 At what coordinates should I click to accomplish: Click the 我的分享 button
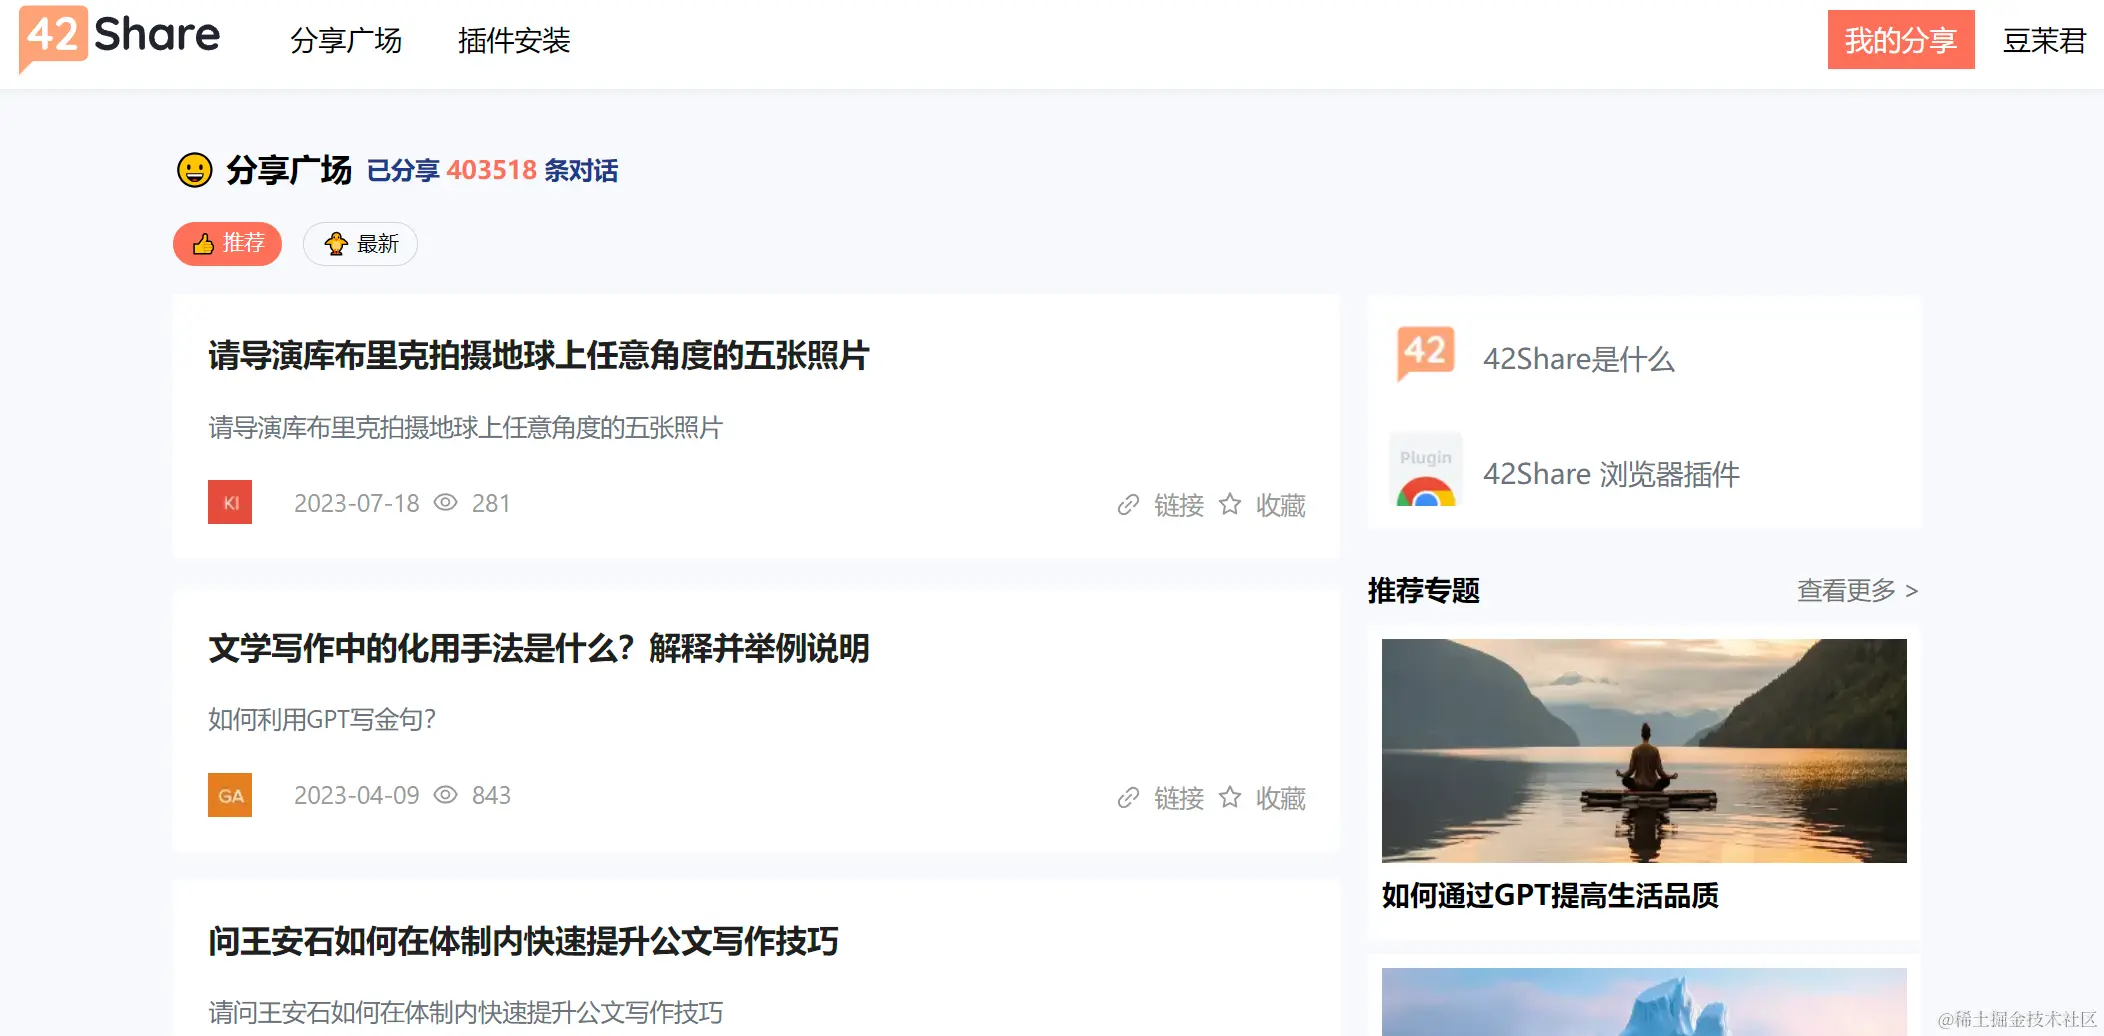point(1901,40)
